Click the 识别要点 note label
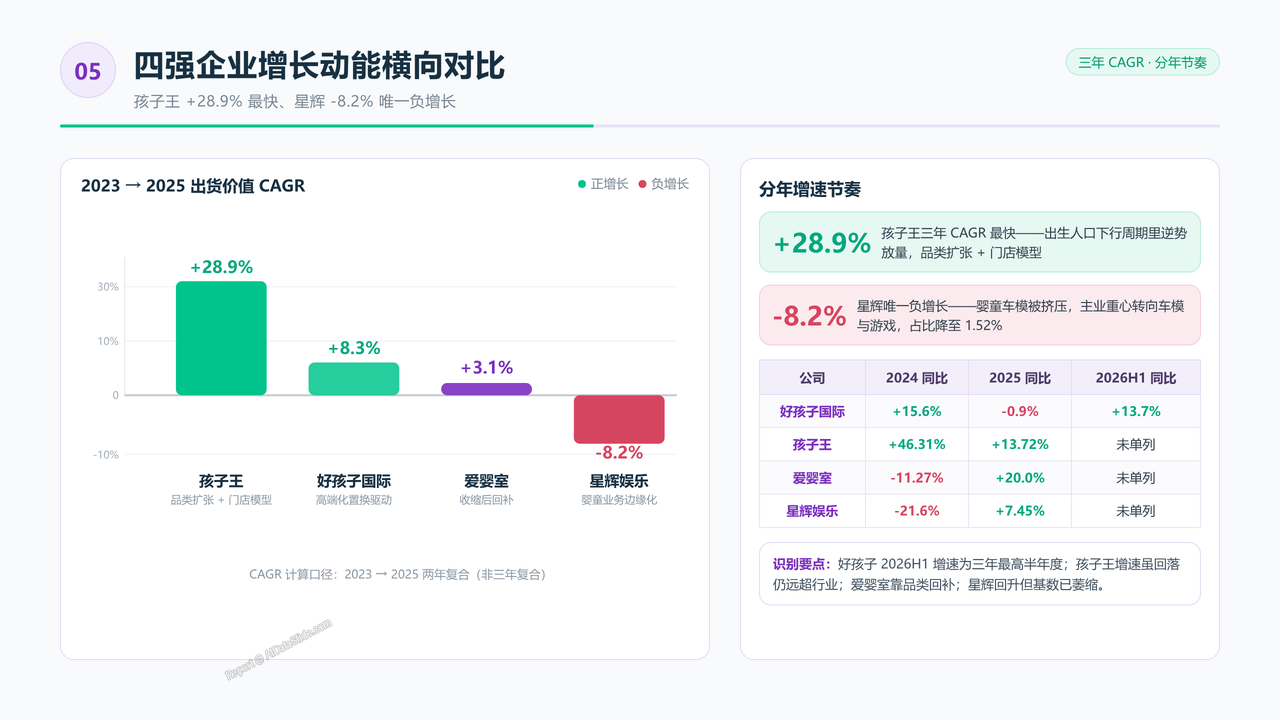Image resolution: width=1280 pixels, height=720 pixels. pyautogui.click(x=801, y=564)
